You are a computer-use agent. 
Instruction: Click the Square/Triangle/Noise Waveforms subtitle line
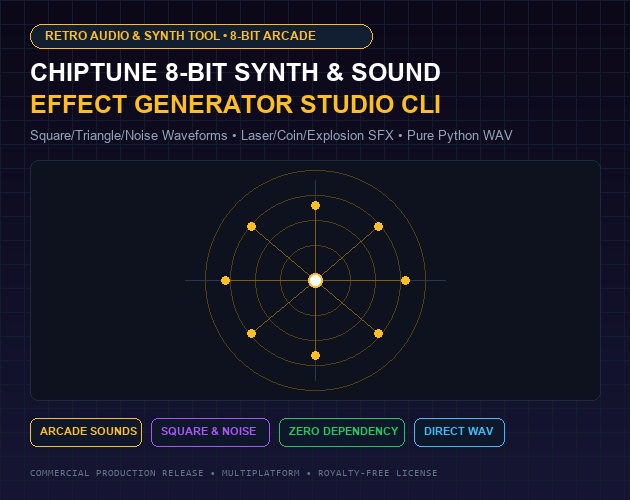tap(271, 135)
